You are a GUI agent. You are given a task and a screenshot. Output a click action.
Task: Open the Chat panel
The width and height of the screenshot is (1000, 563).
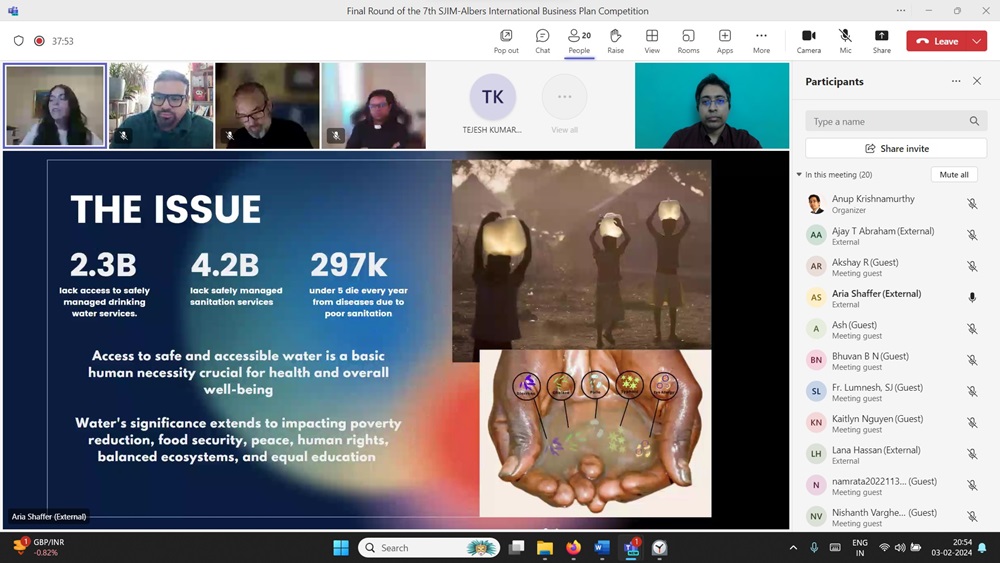click(x=542, y=41)
